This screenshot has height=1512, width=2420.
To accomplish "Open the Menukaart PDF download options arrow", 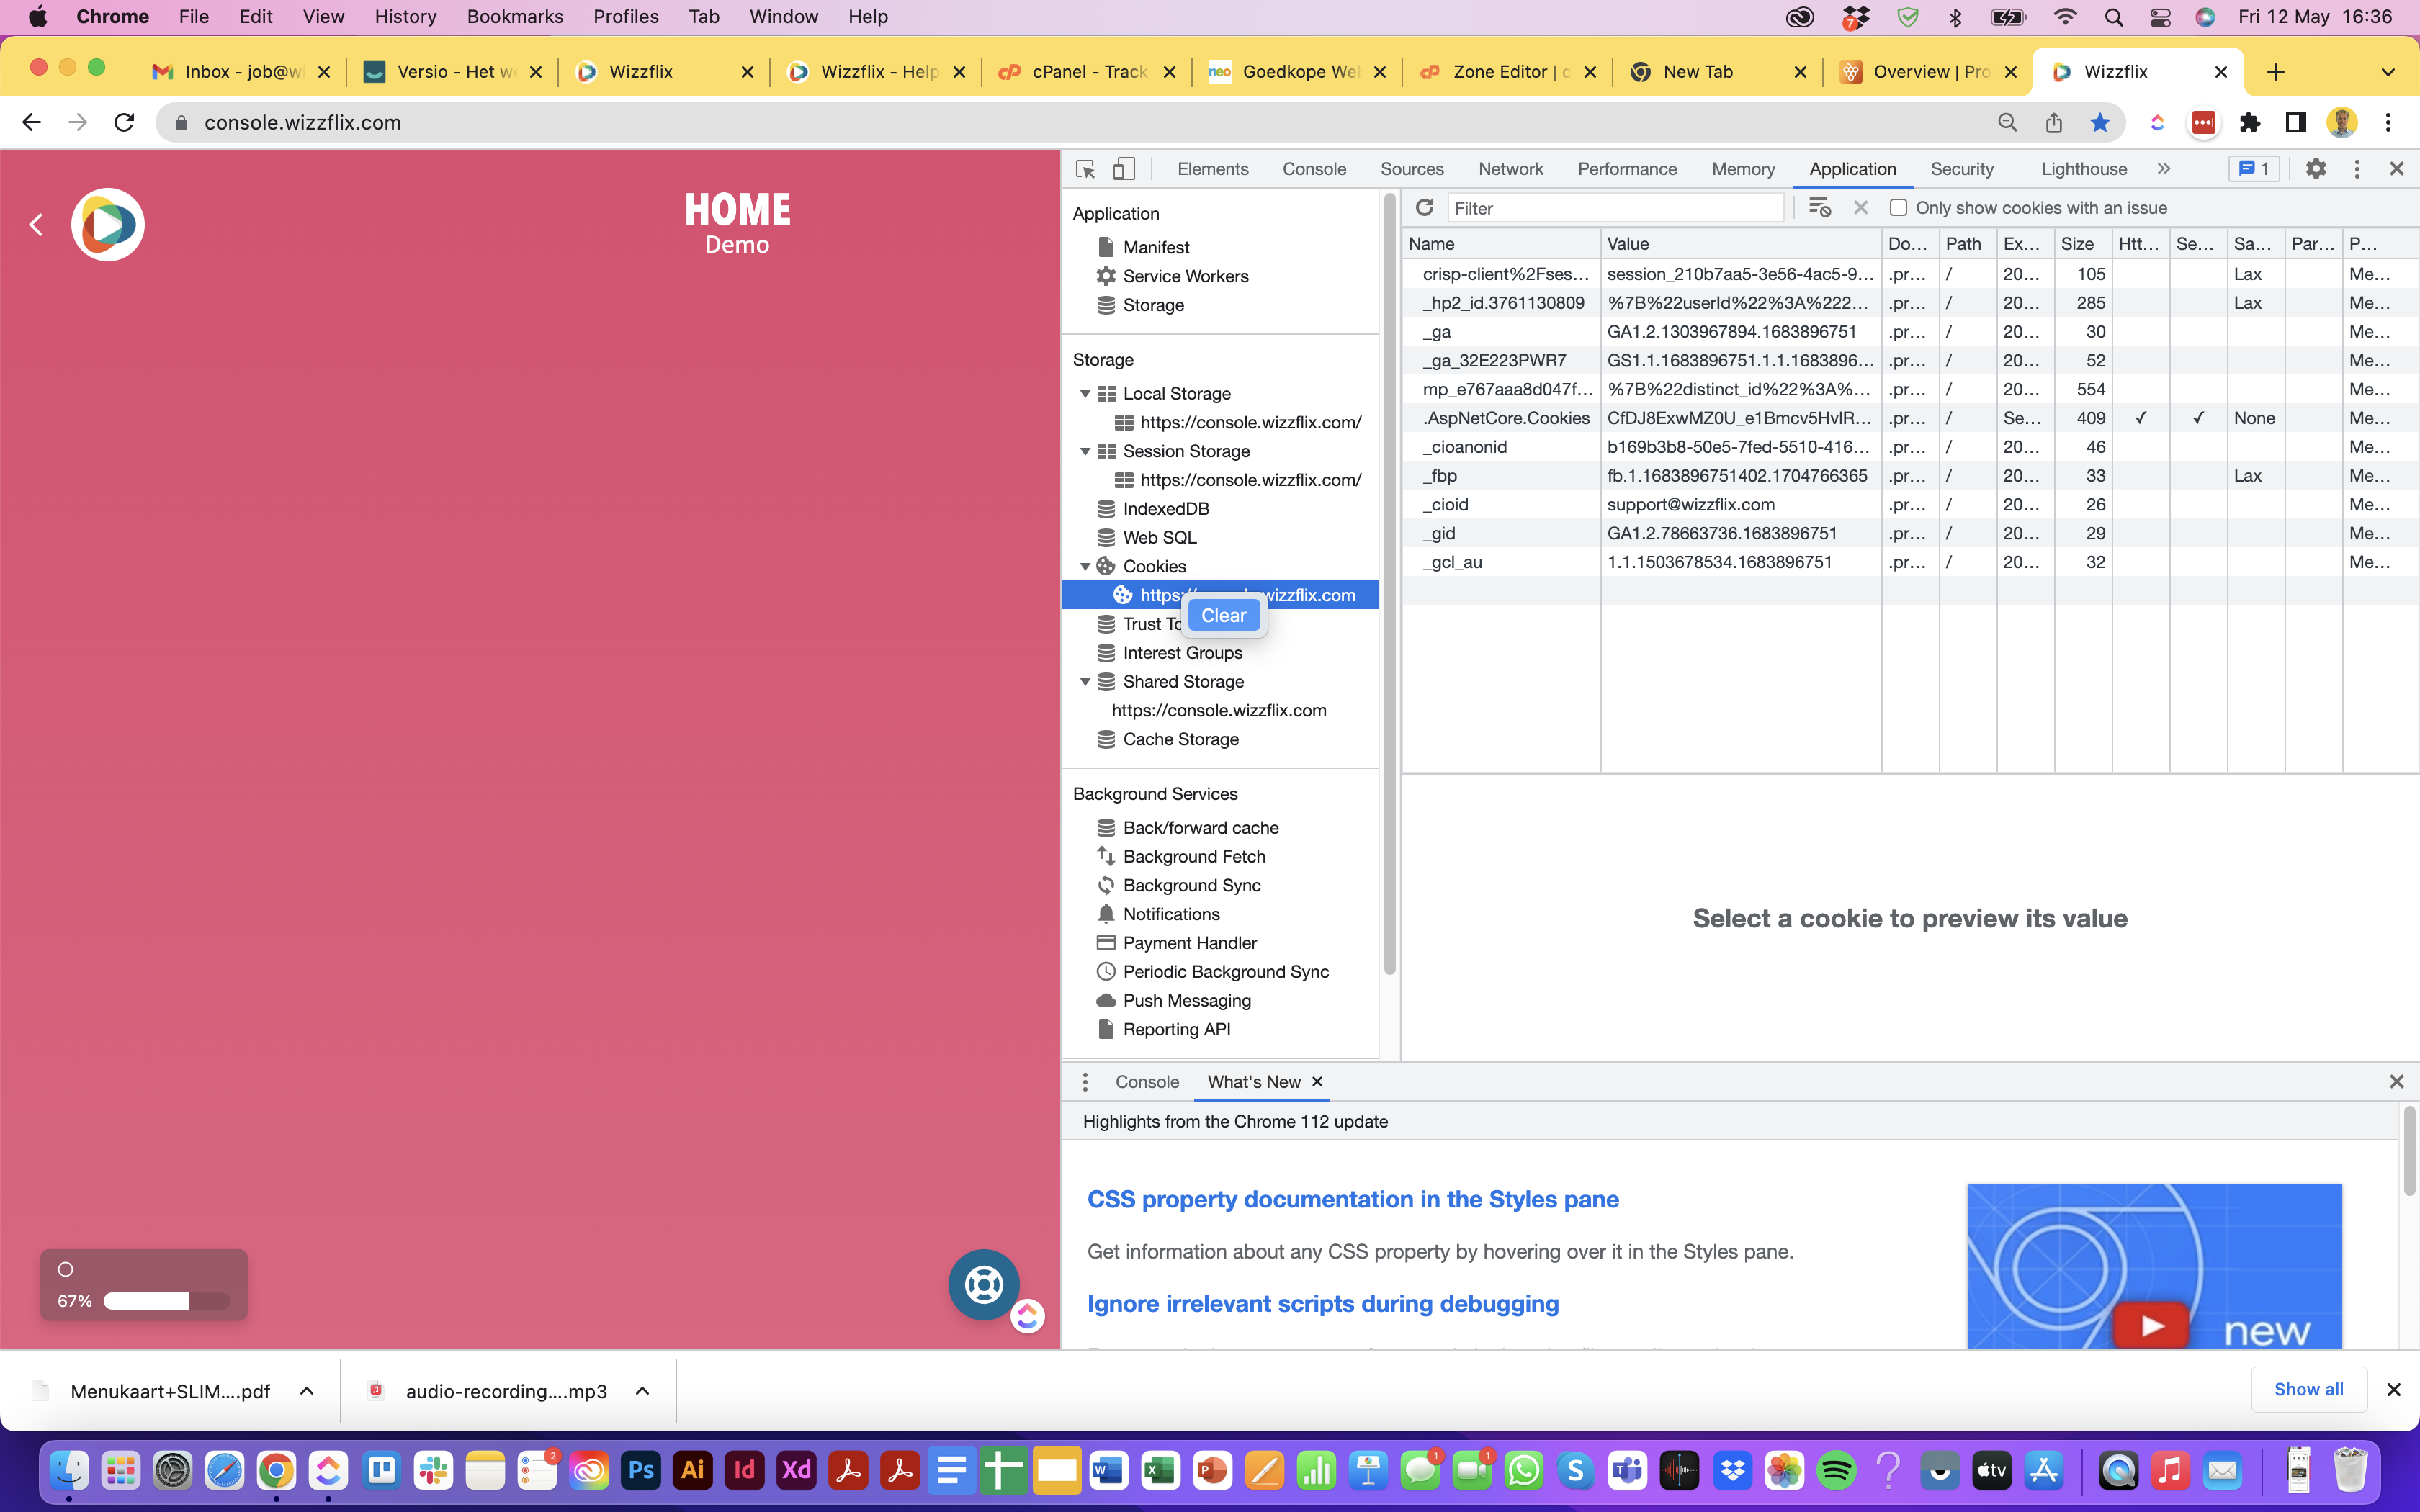I will tap(307, 1391).
